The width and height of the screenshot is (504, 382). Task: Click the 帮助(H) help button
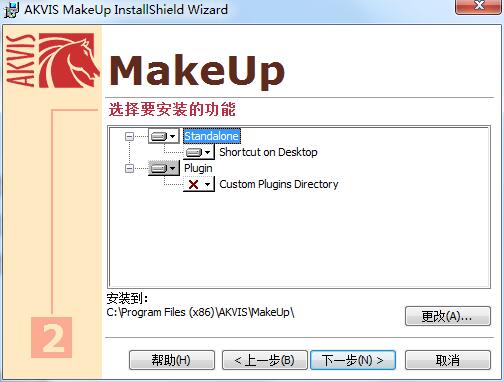[172, 360]
